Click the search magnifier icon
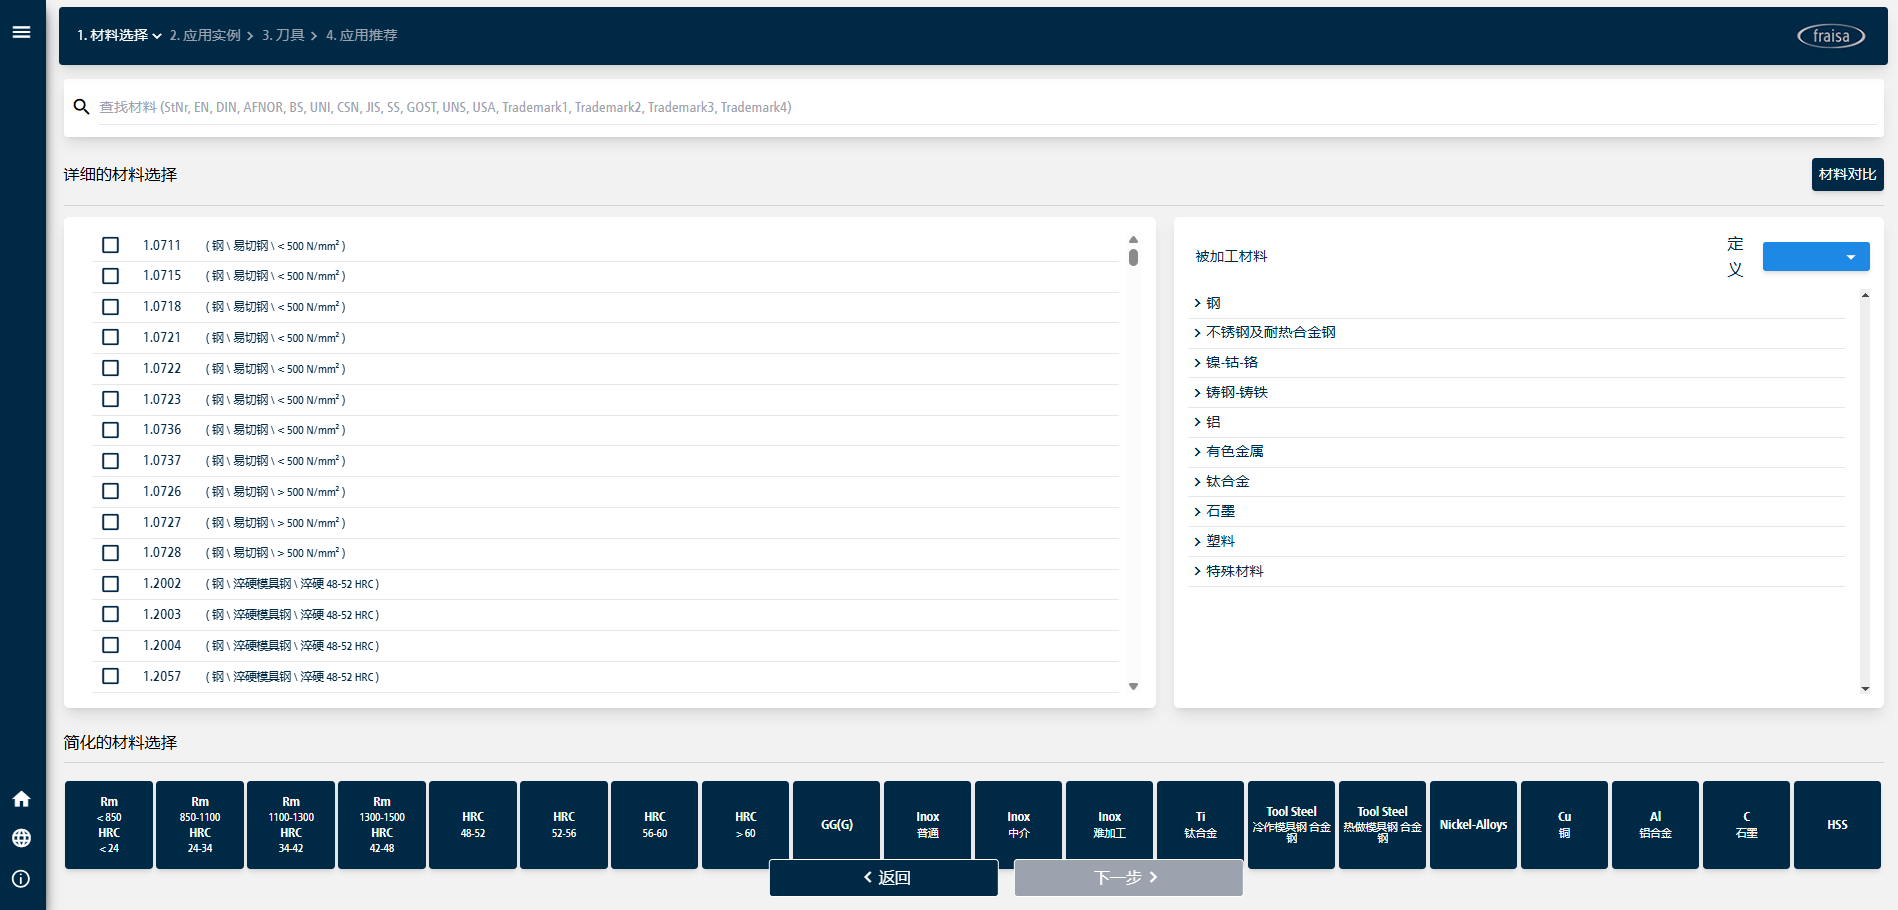 [x=82, y=107]
